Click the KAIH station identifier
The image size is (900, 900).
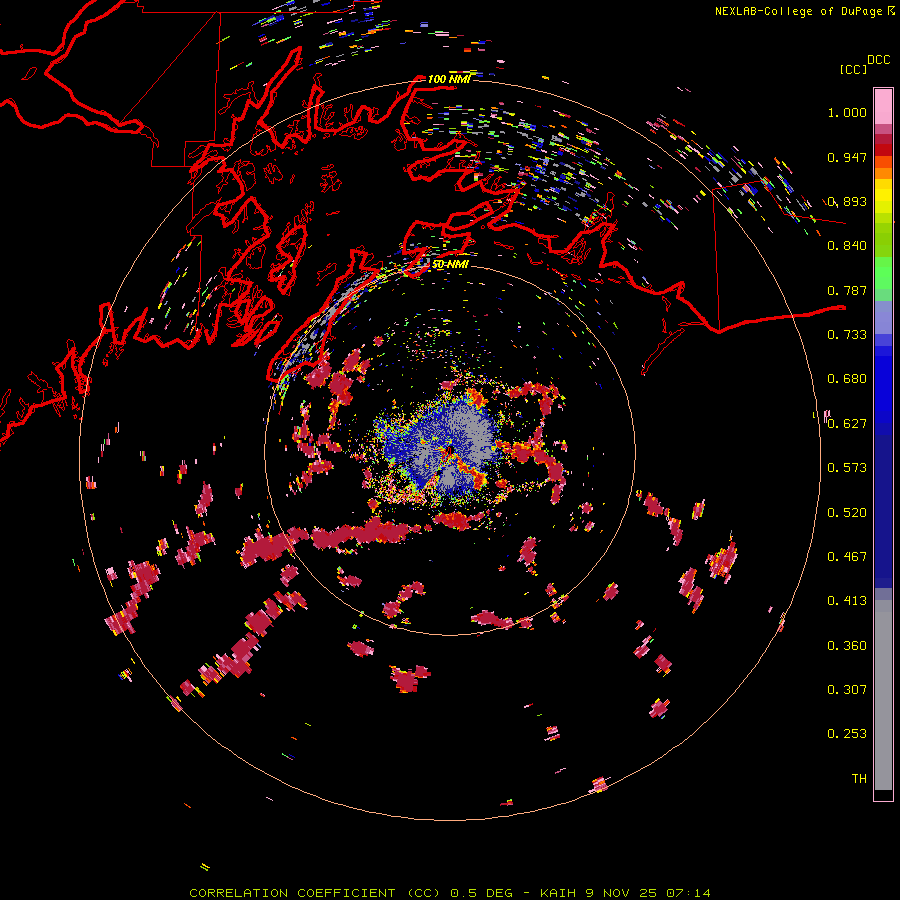click(557, 893)
